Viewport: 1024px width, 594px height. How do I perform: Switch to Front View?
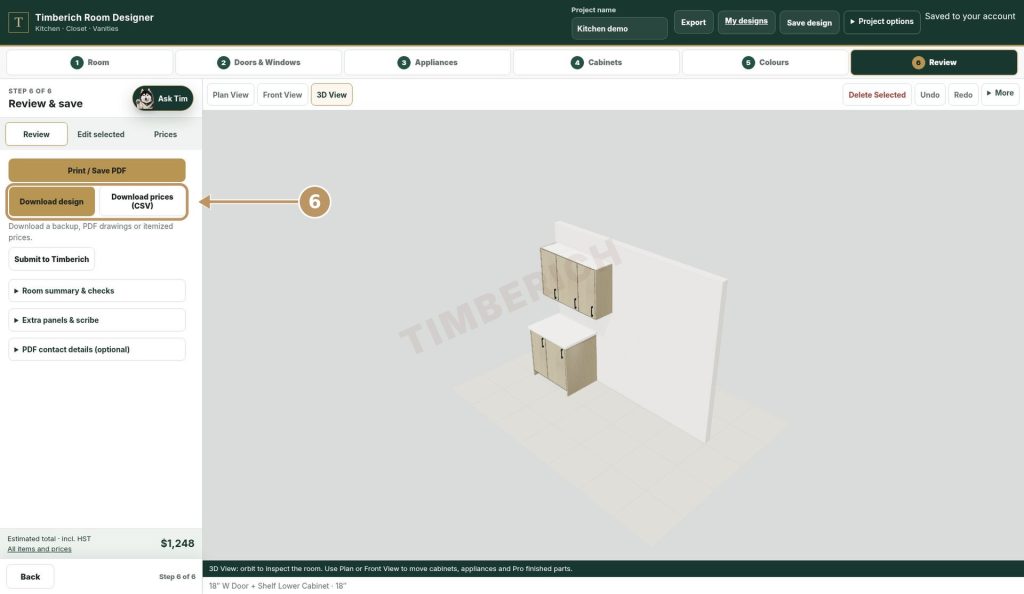[x=282, y=95]
